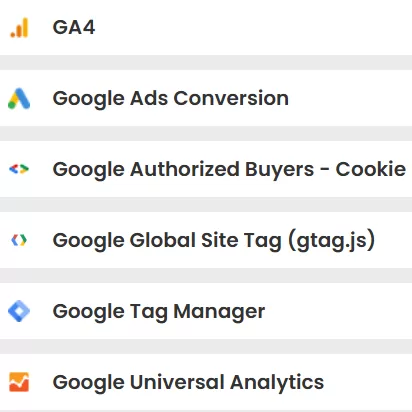The height and width of the screenshot is (412, 412).
Task: Select the Google Tag Manager label
Action: coord(159,312)
